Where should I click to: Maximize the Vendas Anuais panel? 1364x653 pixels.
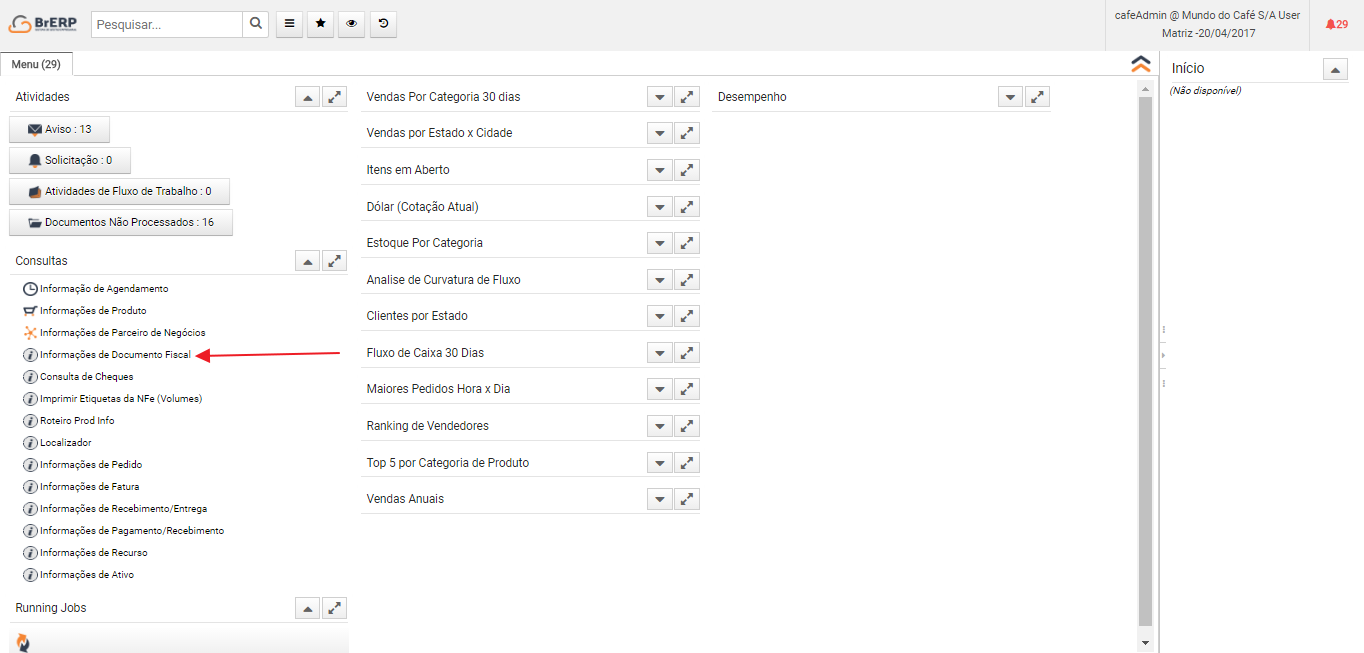pos(687,499)
